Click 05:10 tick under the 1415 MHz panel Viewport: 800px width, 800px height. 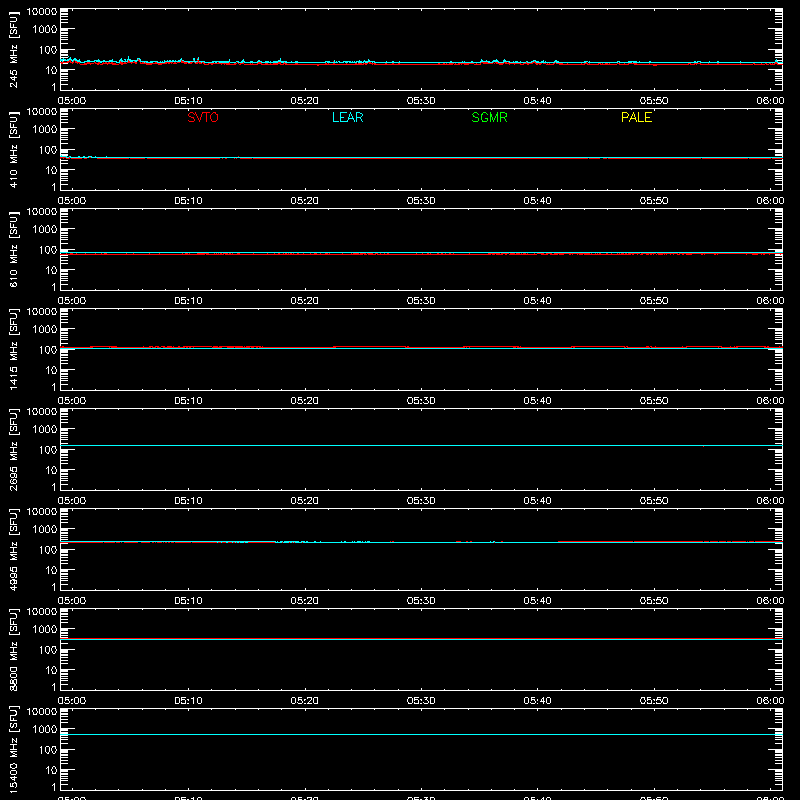point(188,401)
